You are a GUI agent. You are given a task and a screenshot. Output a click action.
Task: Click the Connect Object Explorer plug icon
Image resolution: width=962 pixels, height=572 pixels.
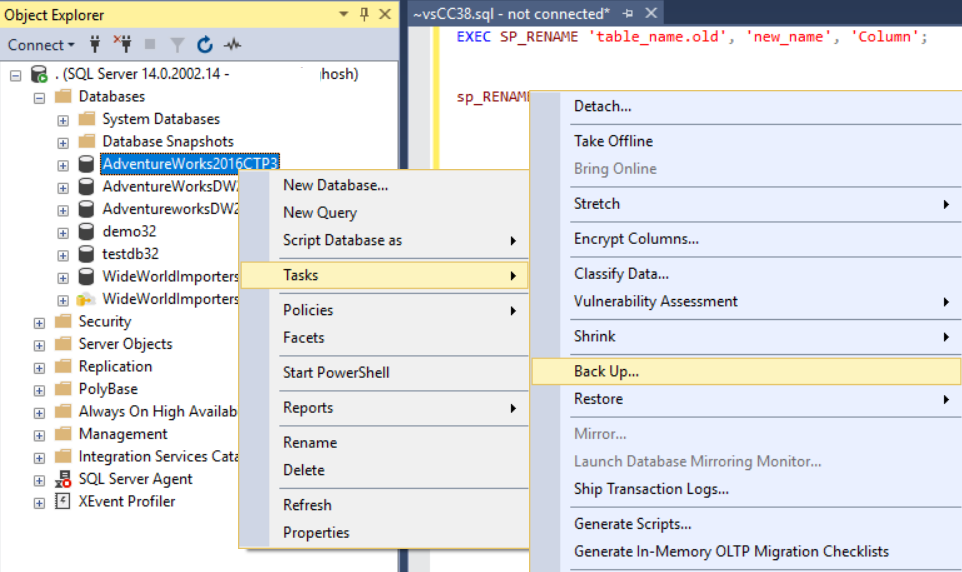[x=96, y=45]
